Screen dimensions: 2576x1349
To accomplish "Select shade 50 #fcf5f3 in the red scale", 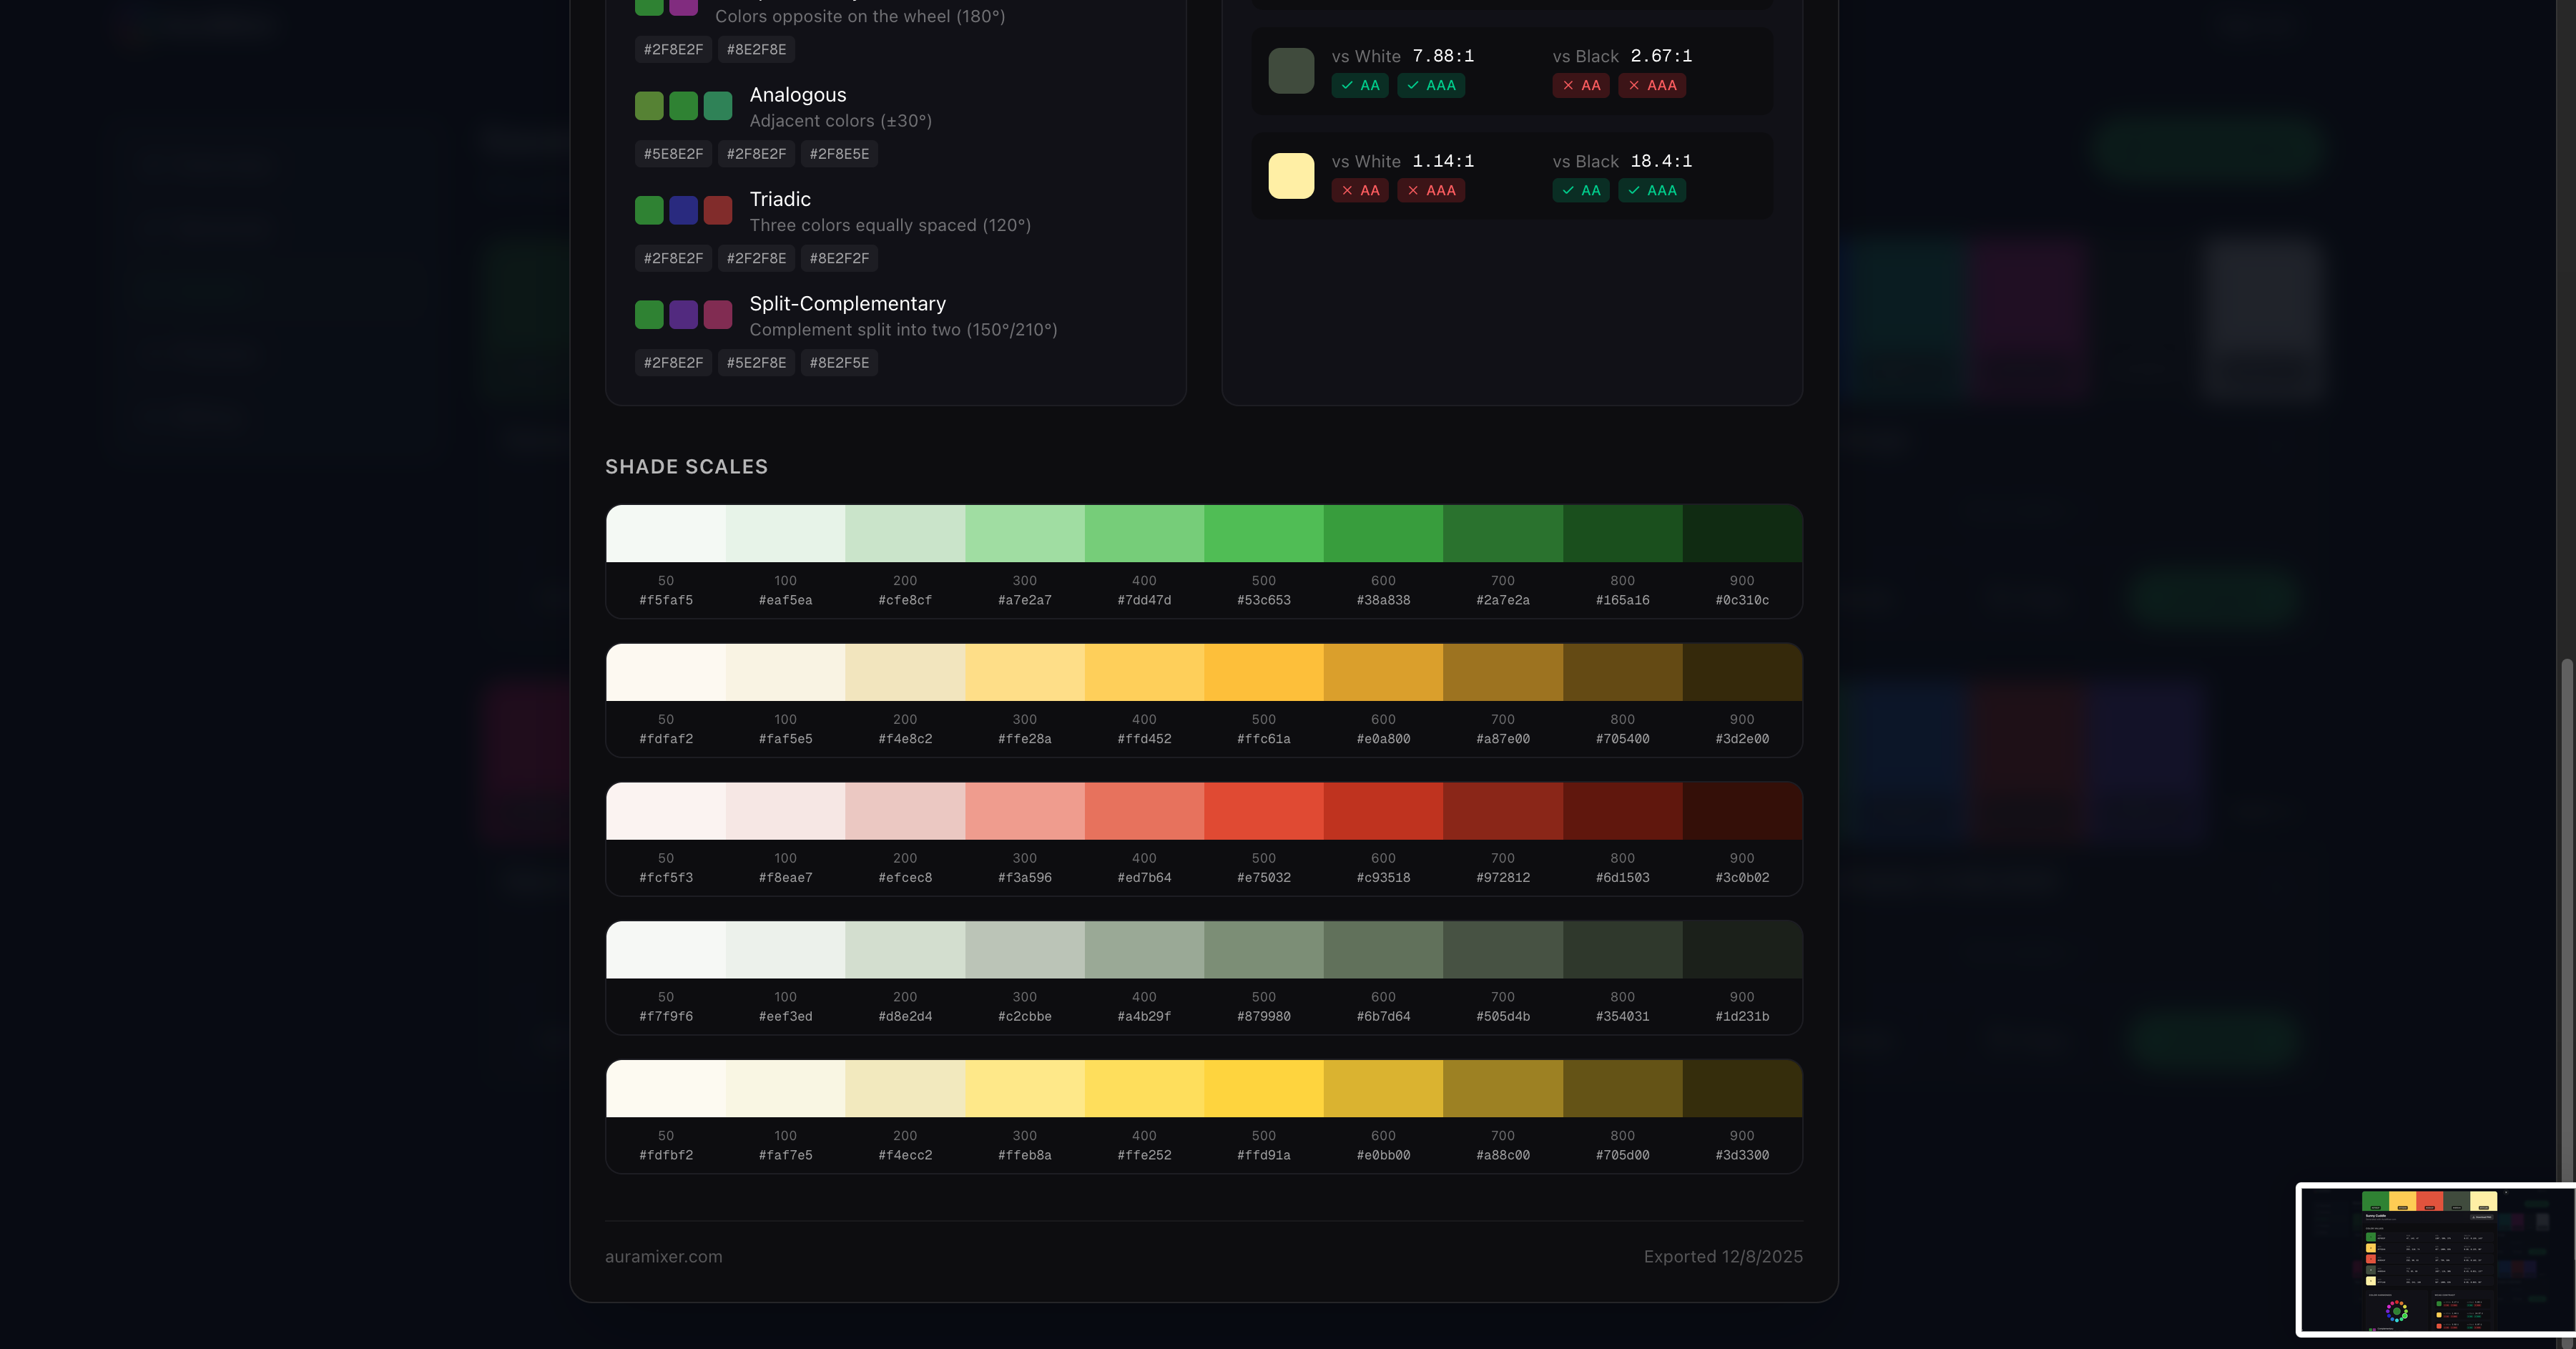I will pyautogui.click(x=666, y=809).
